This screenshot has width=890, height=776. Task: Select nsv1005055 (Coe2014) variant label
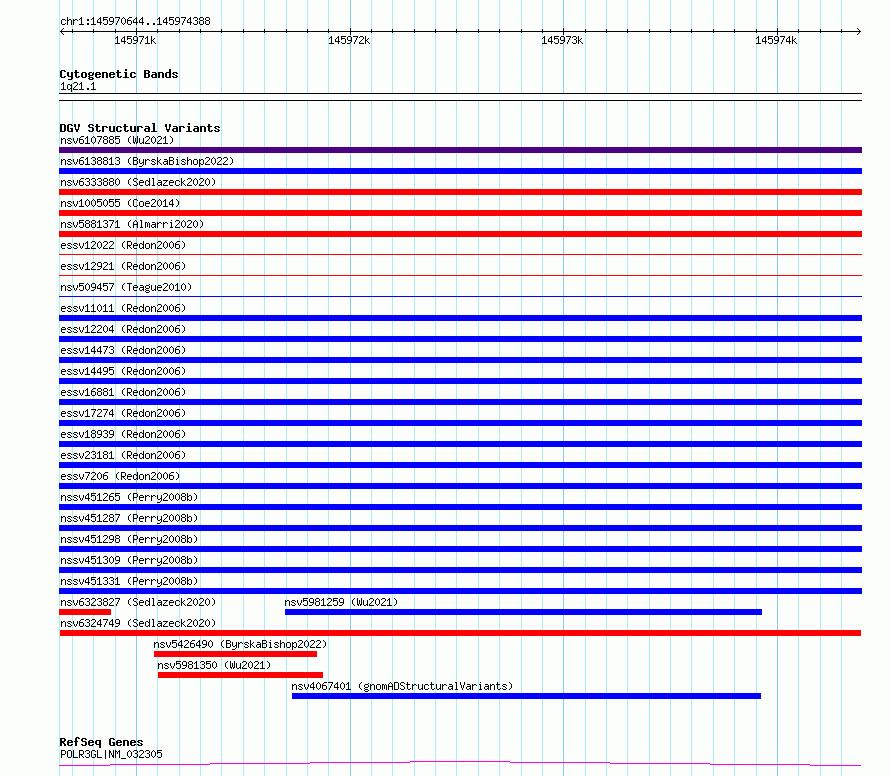point(120,203)
